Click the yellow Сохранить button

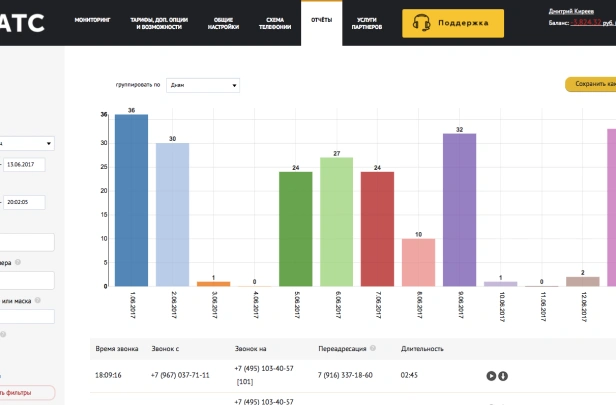591,84
